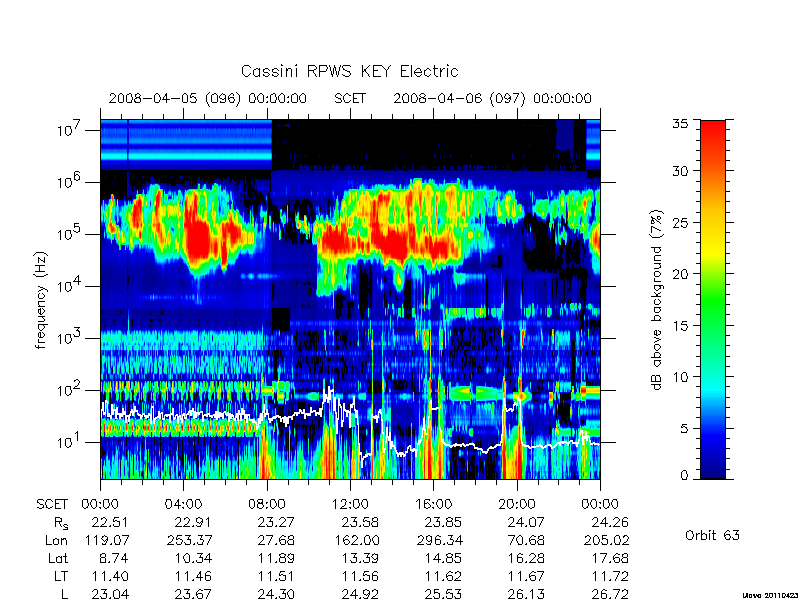Click the "12:00" time tick label

350,505
